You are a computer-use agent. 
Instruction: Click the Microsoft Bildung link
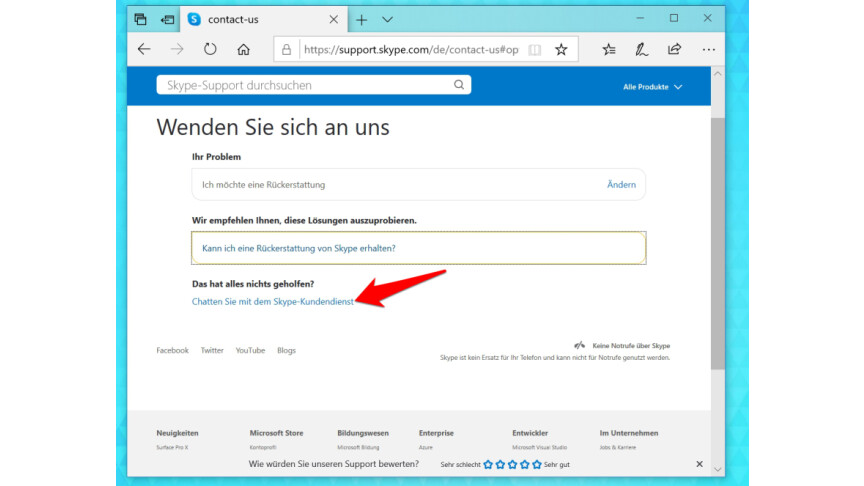[x=358, y=447]
